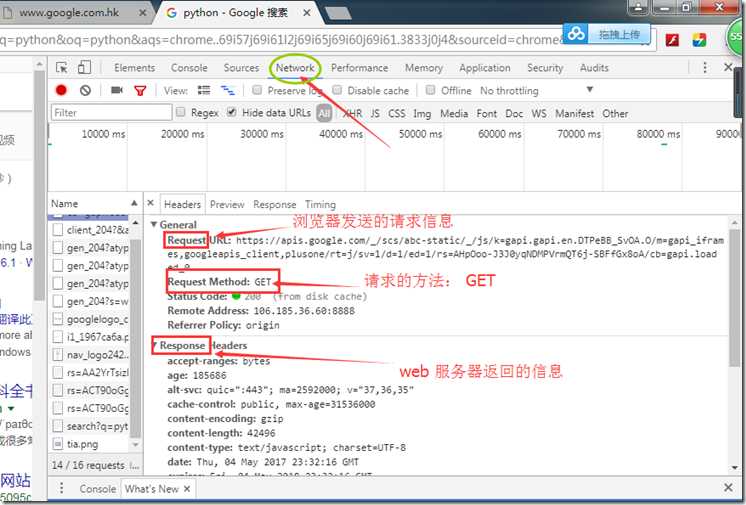This screenshot has height=505, width=746.
Task: Switch to waterfall overview view icon
Action: click(x=227, y=90)
